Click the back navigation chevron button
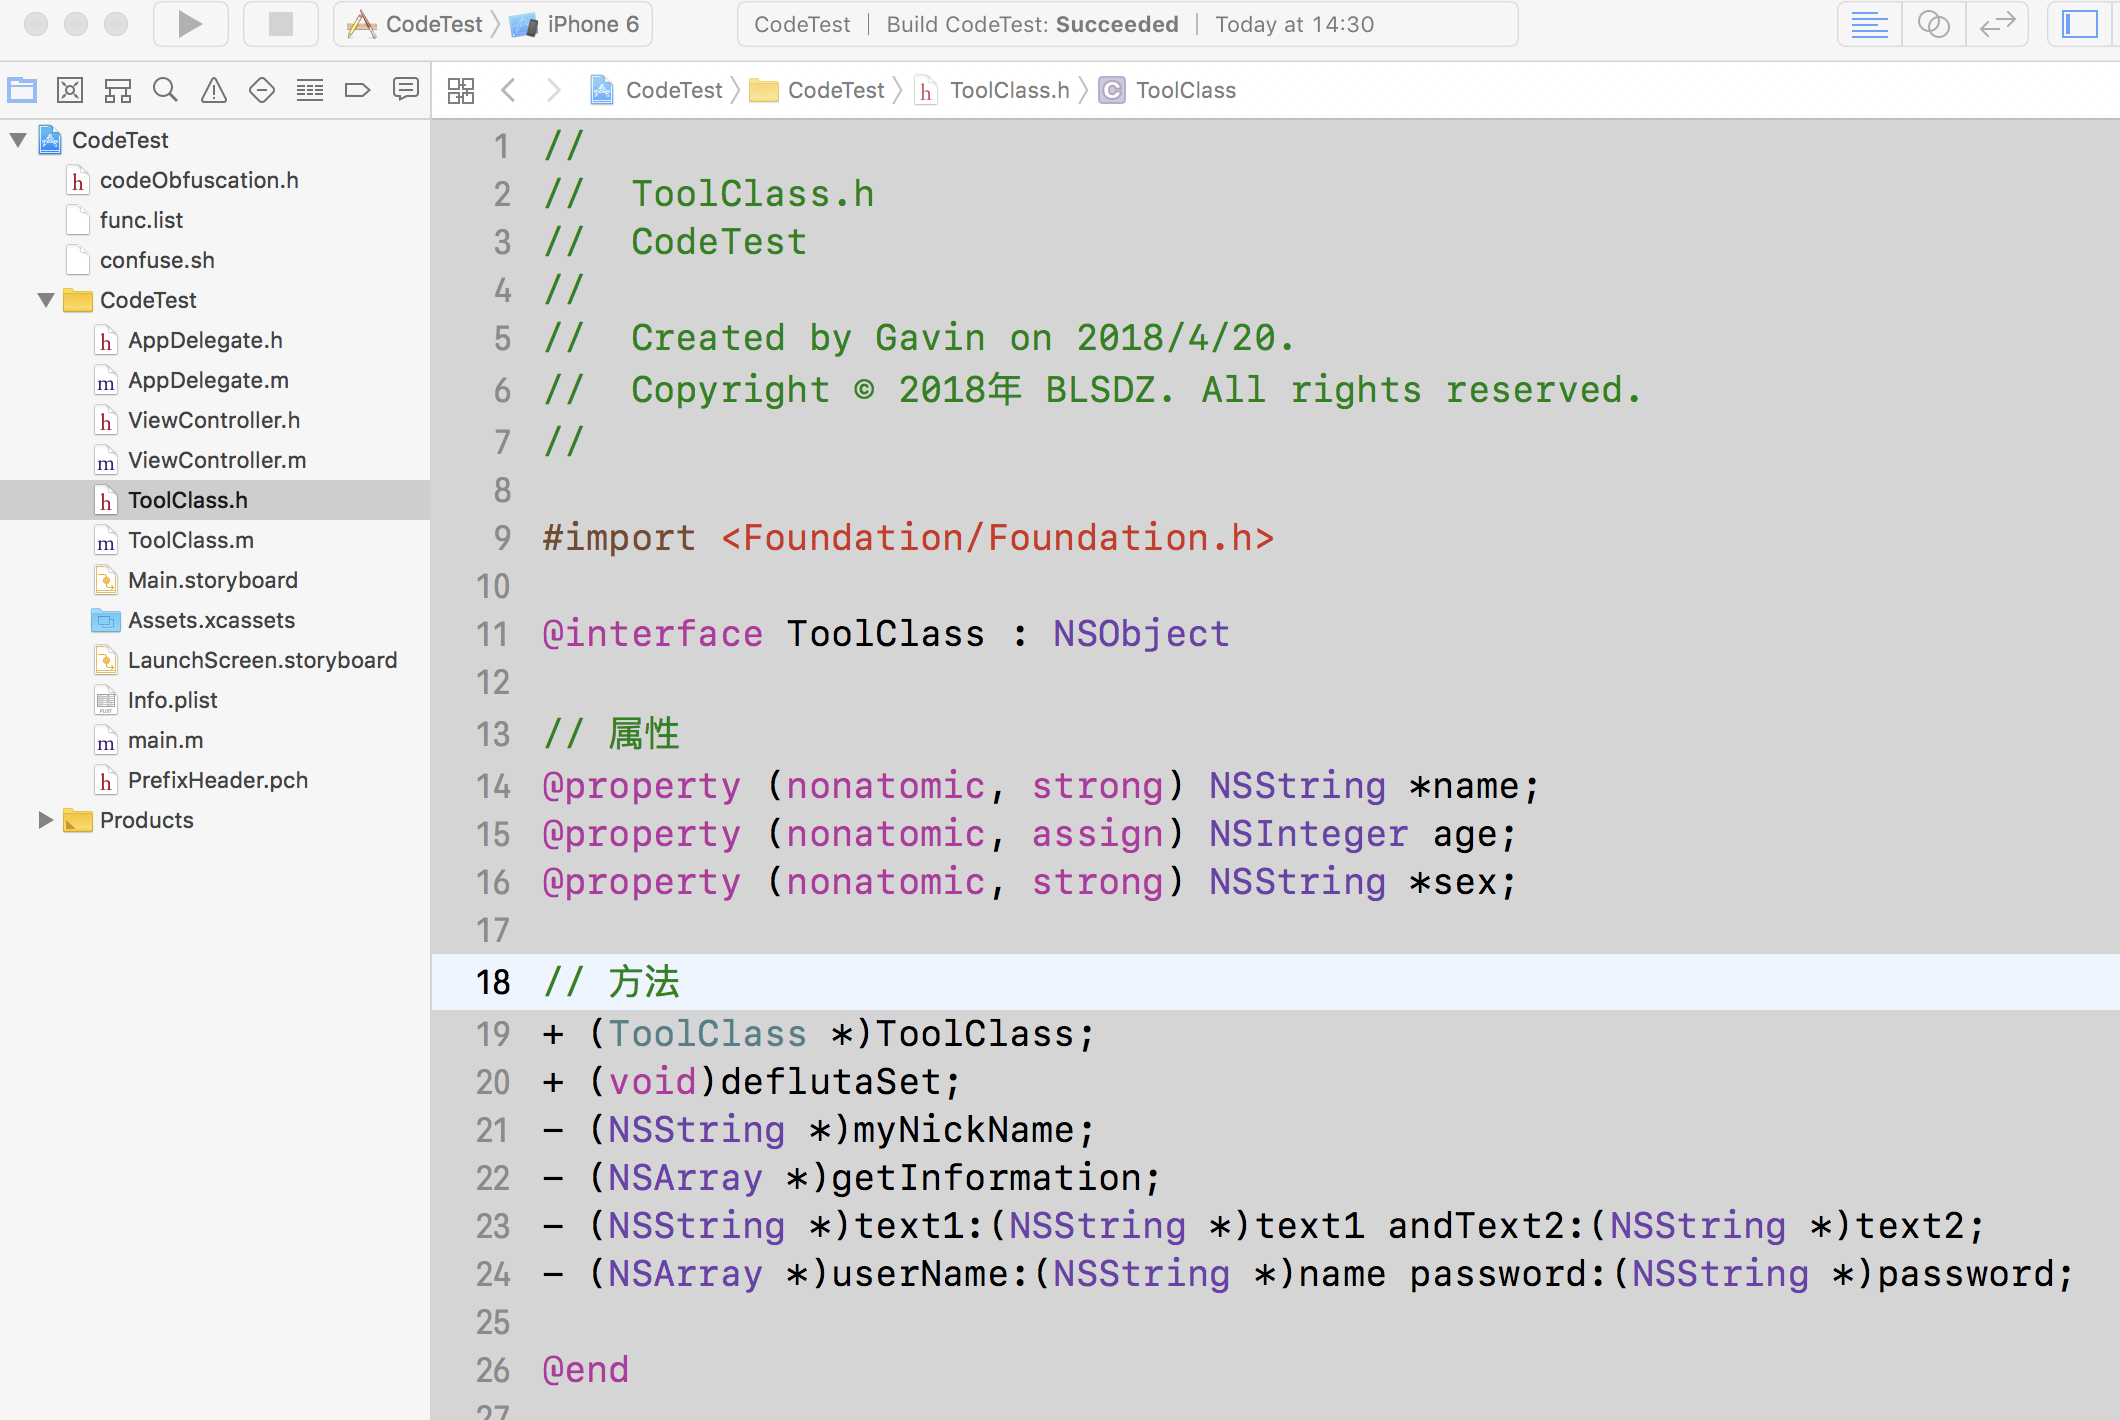Screen dimensions: 2120x1420 pos(510,89)
